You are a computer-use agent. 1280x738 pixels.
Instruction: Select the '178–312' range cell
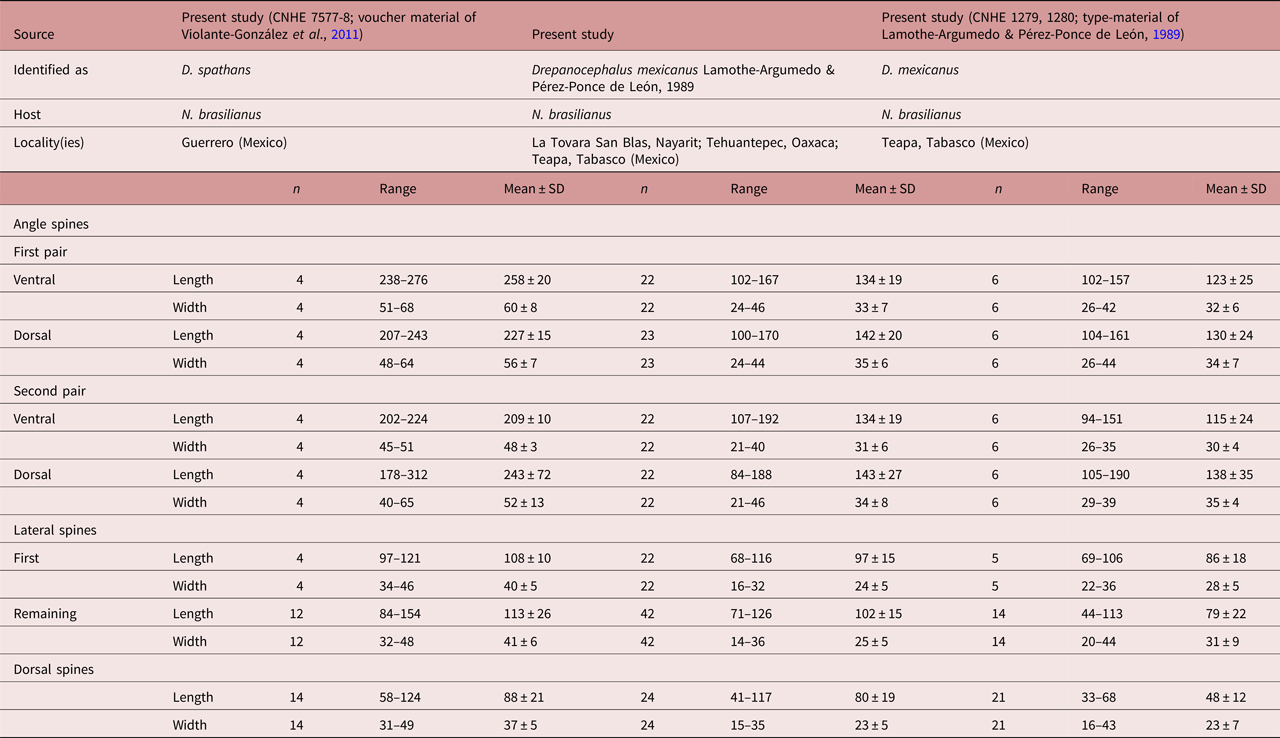(403, 475)
